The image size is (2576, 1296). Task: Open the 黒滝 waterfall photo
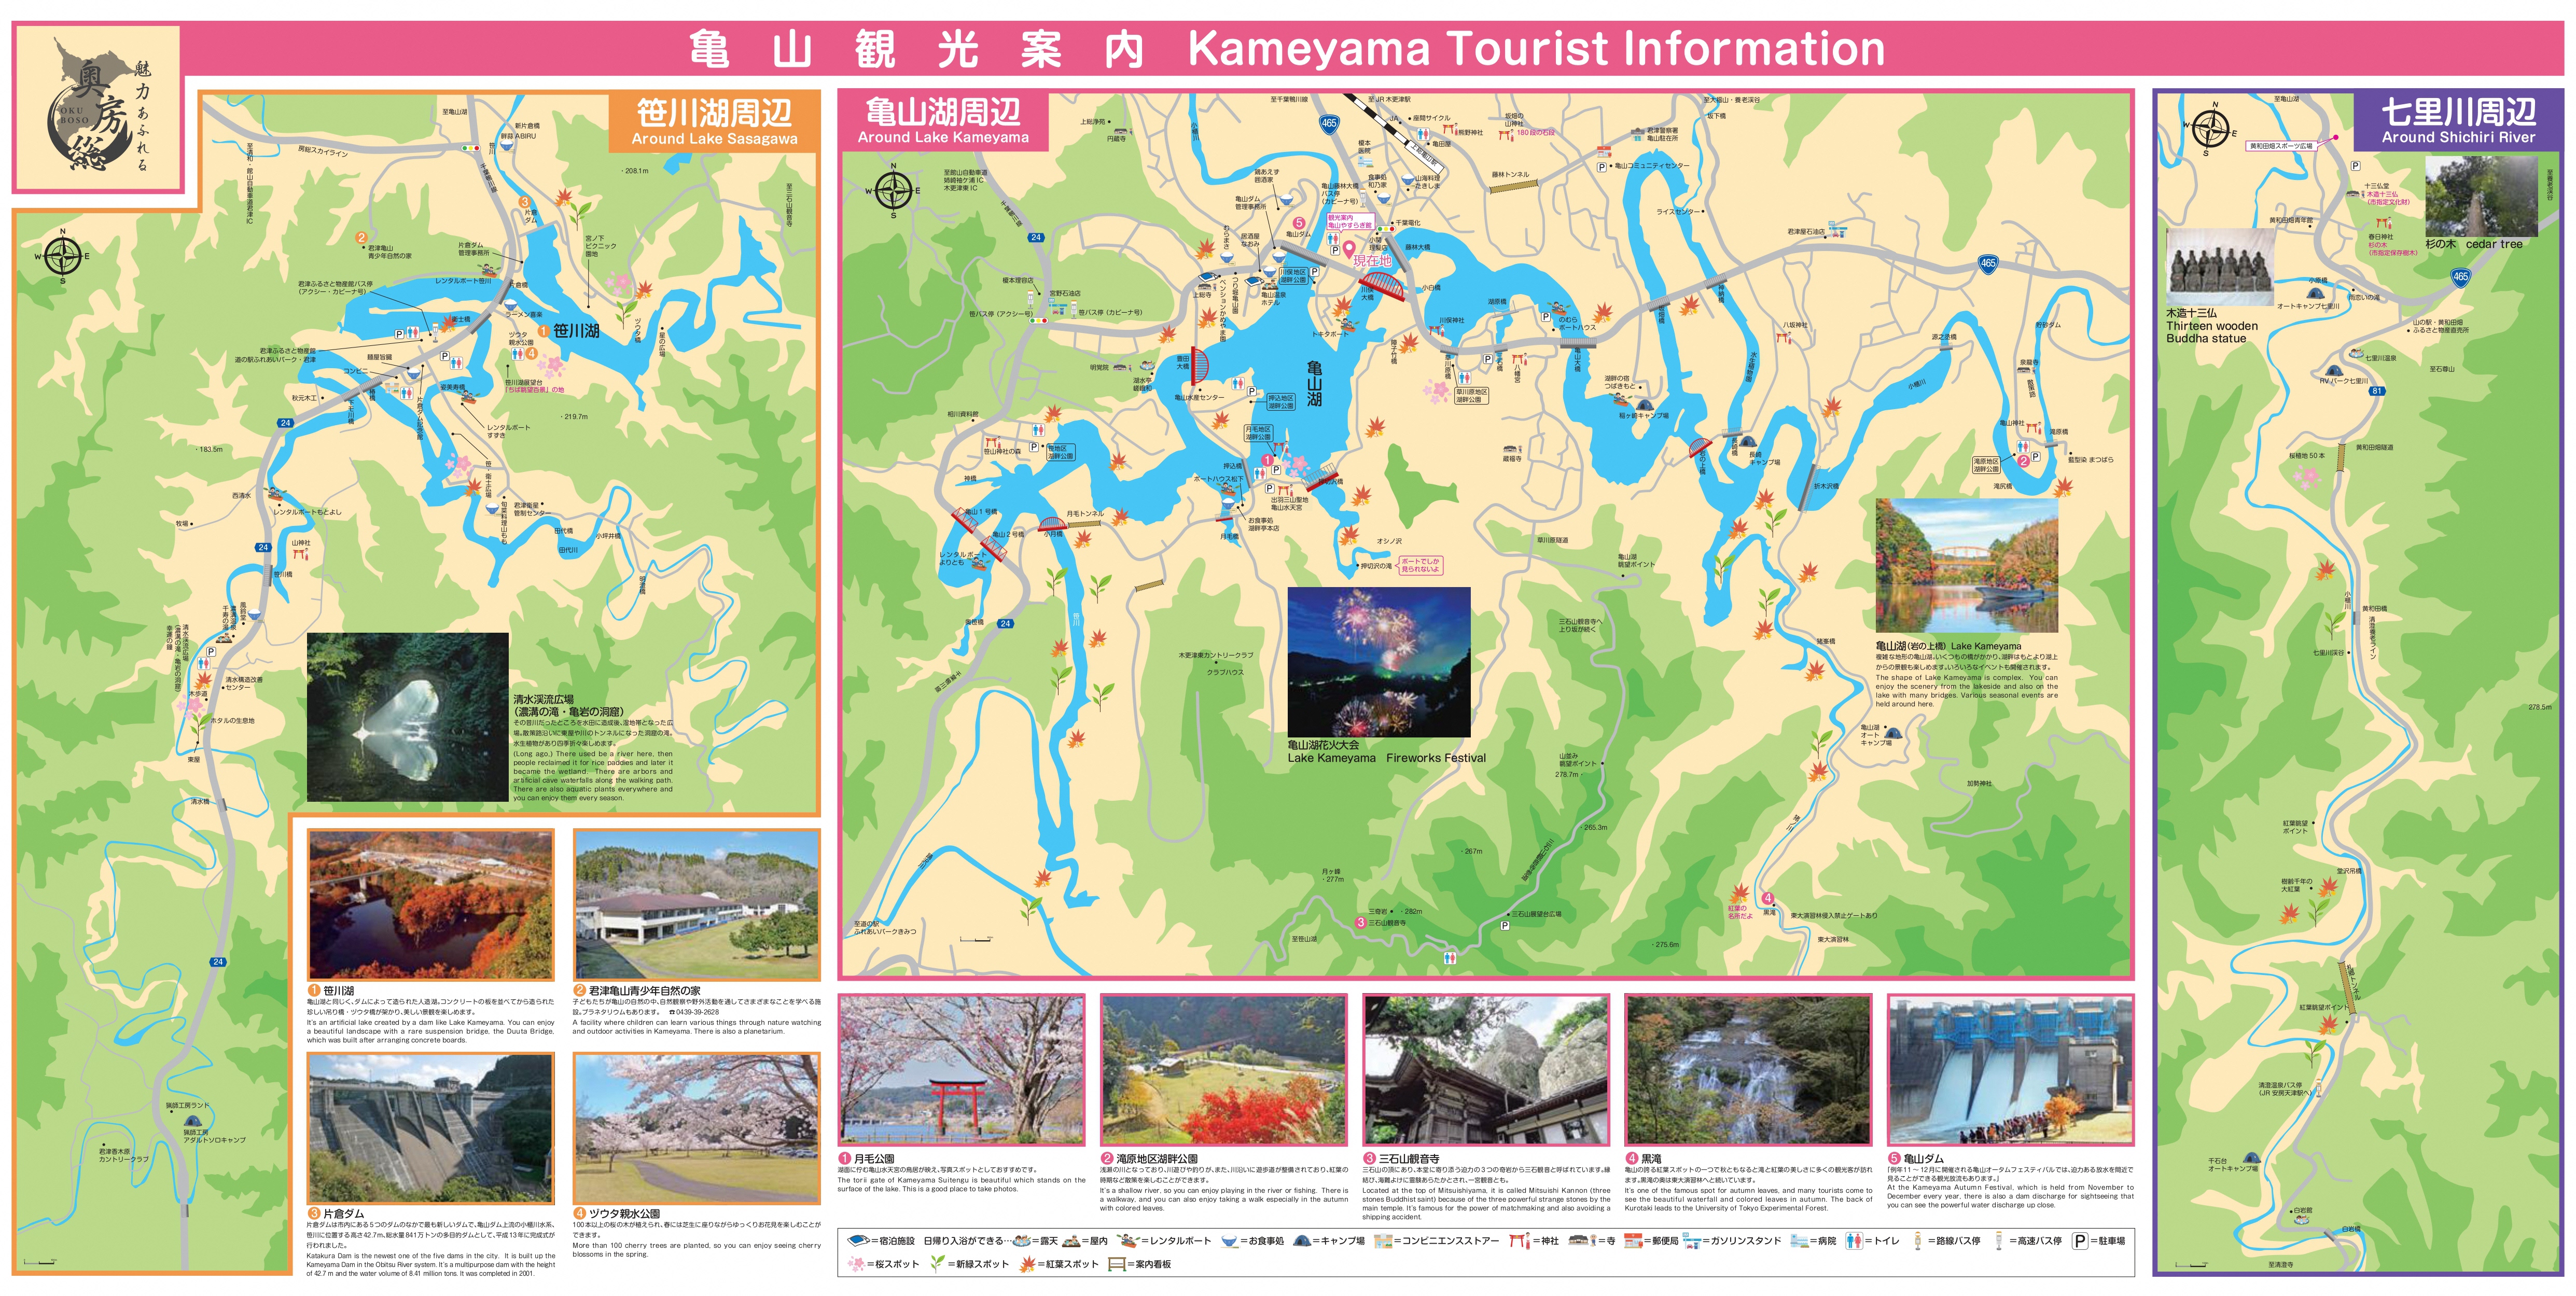(x=1748, y=1069)
